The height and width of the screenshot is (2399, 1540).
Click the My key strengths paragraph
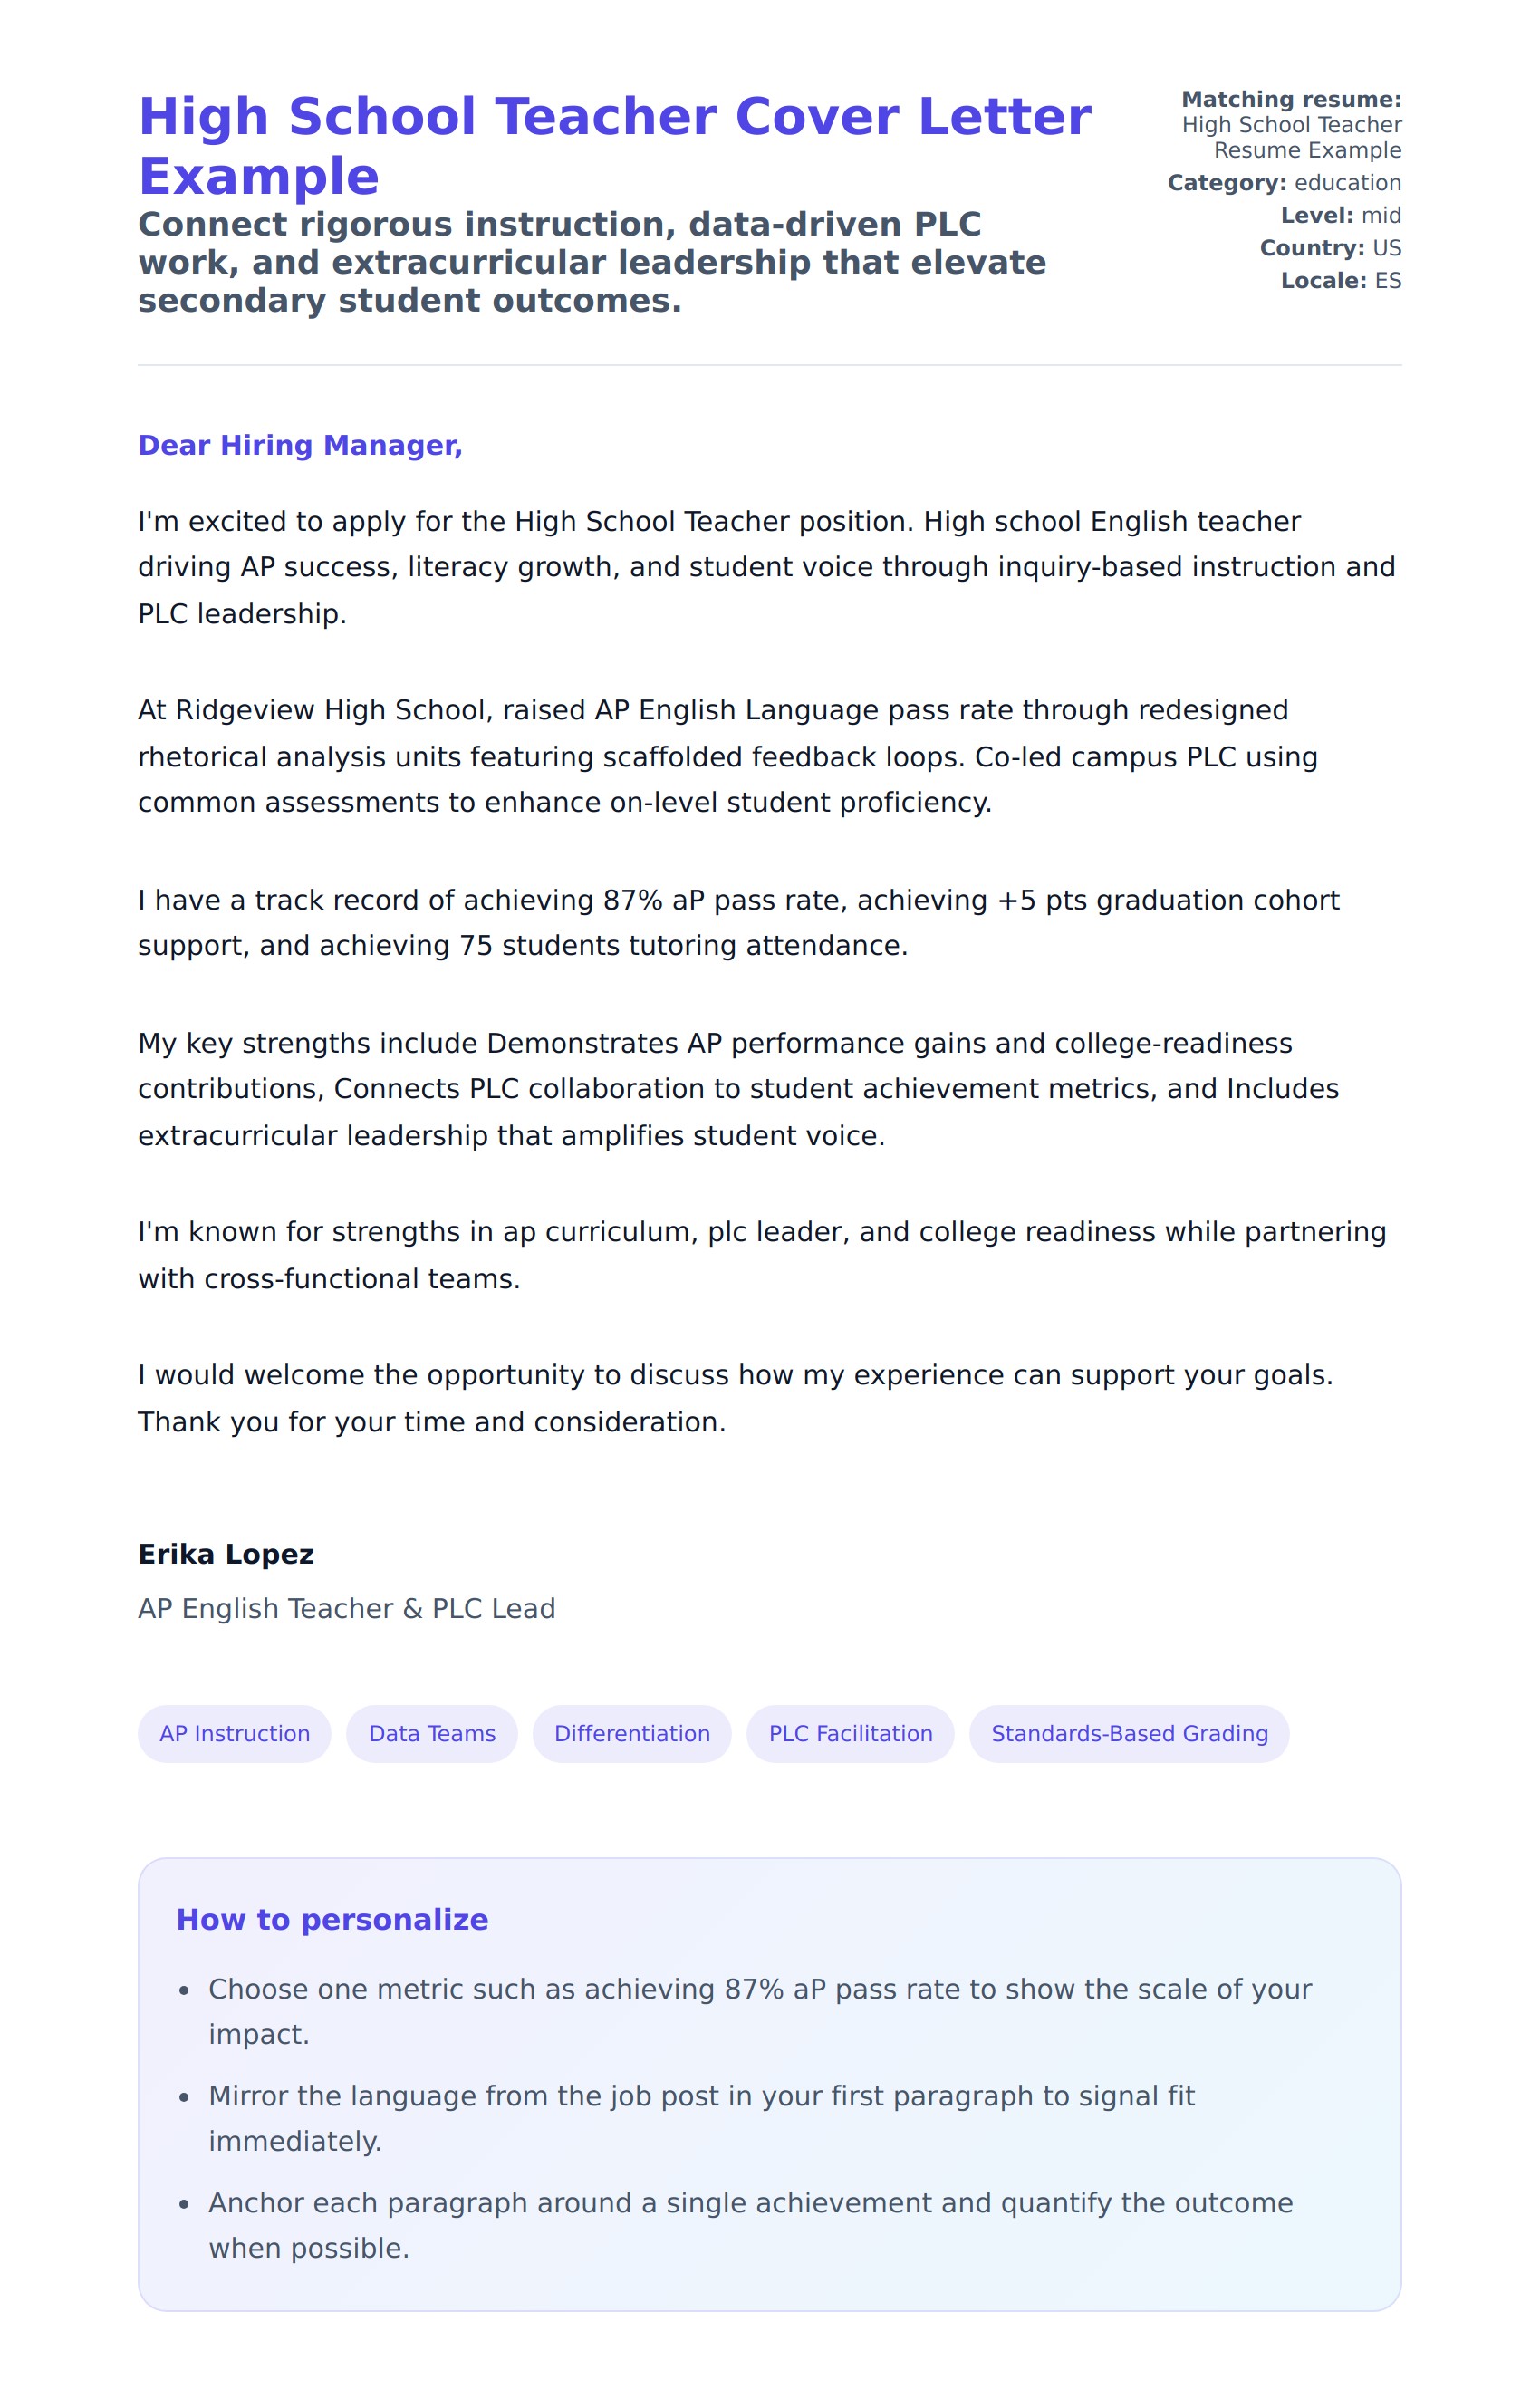pyautogui.click(x=737, y=1089)
